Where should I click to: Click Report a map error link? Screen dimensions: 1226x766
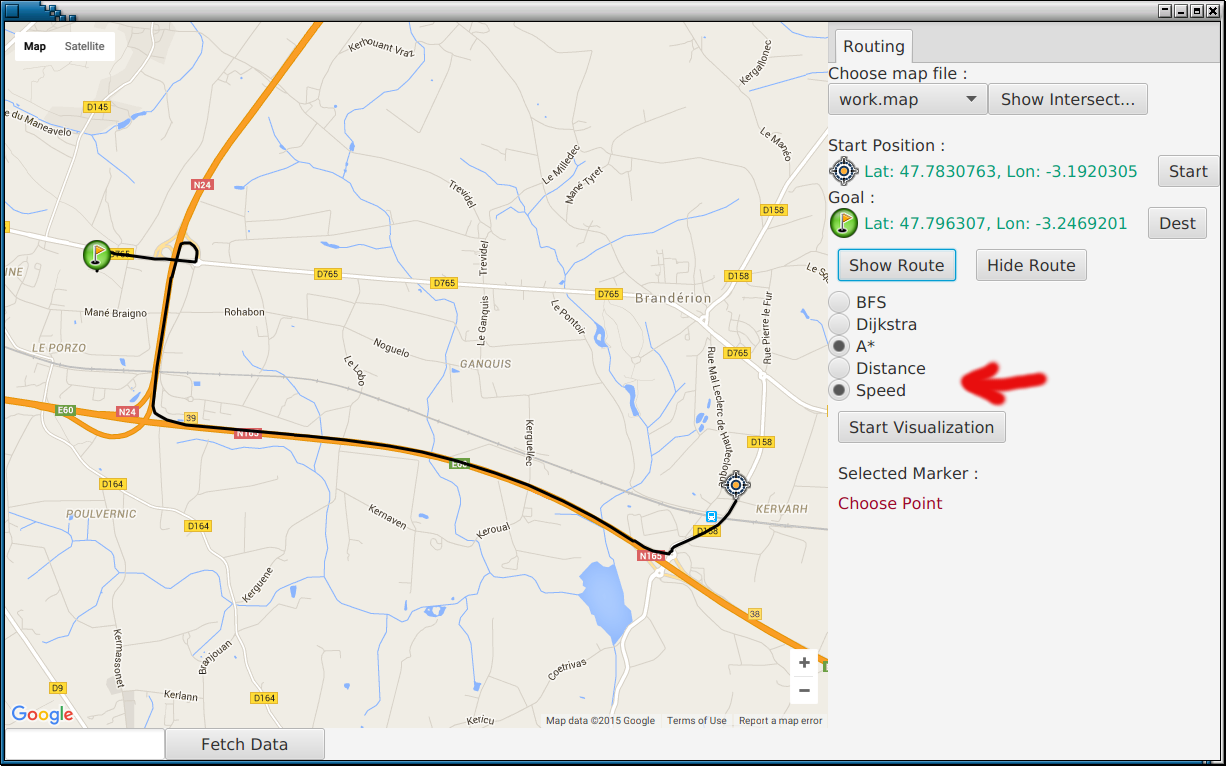tap(780, 721)
